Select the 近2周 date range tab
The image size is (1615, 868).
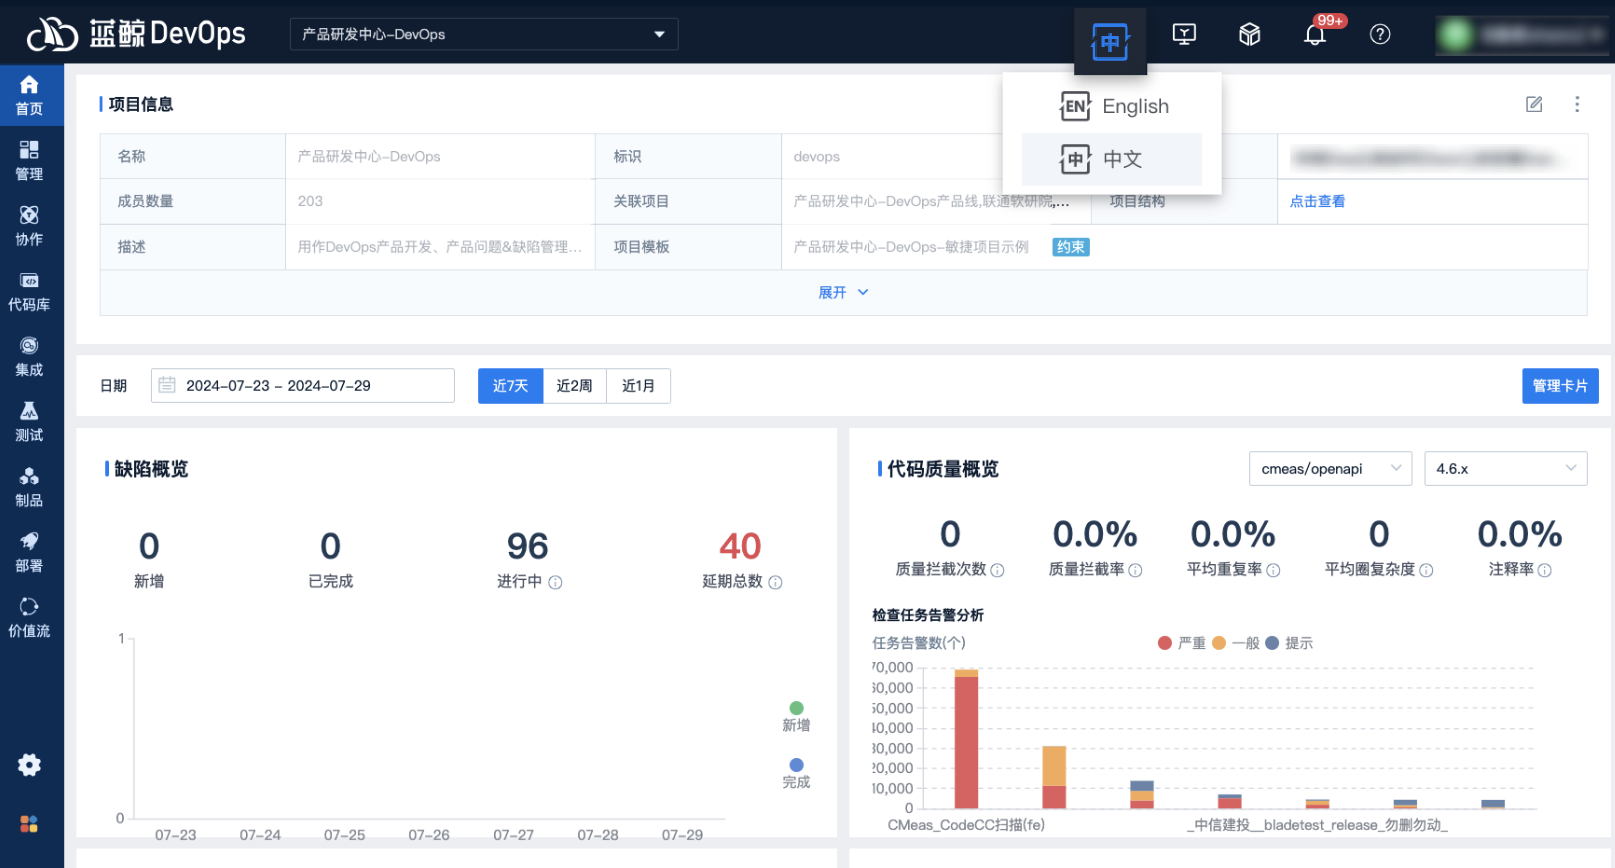(574, 385)
